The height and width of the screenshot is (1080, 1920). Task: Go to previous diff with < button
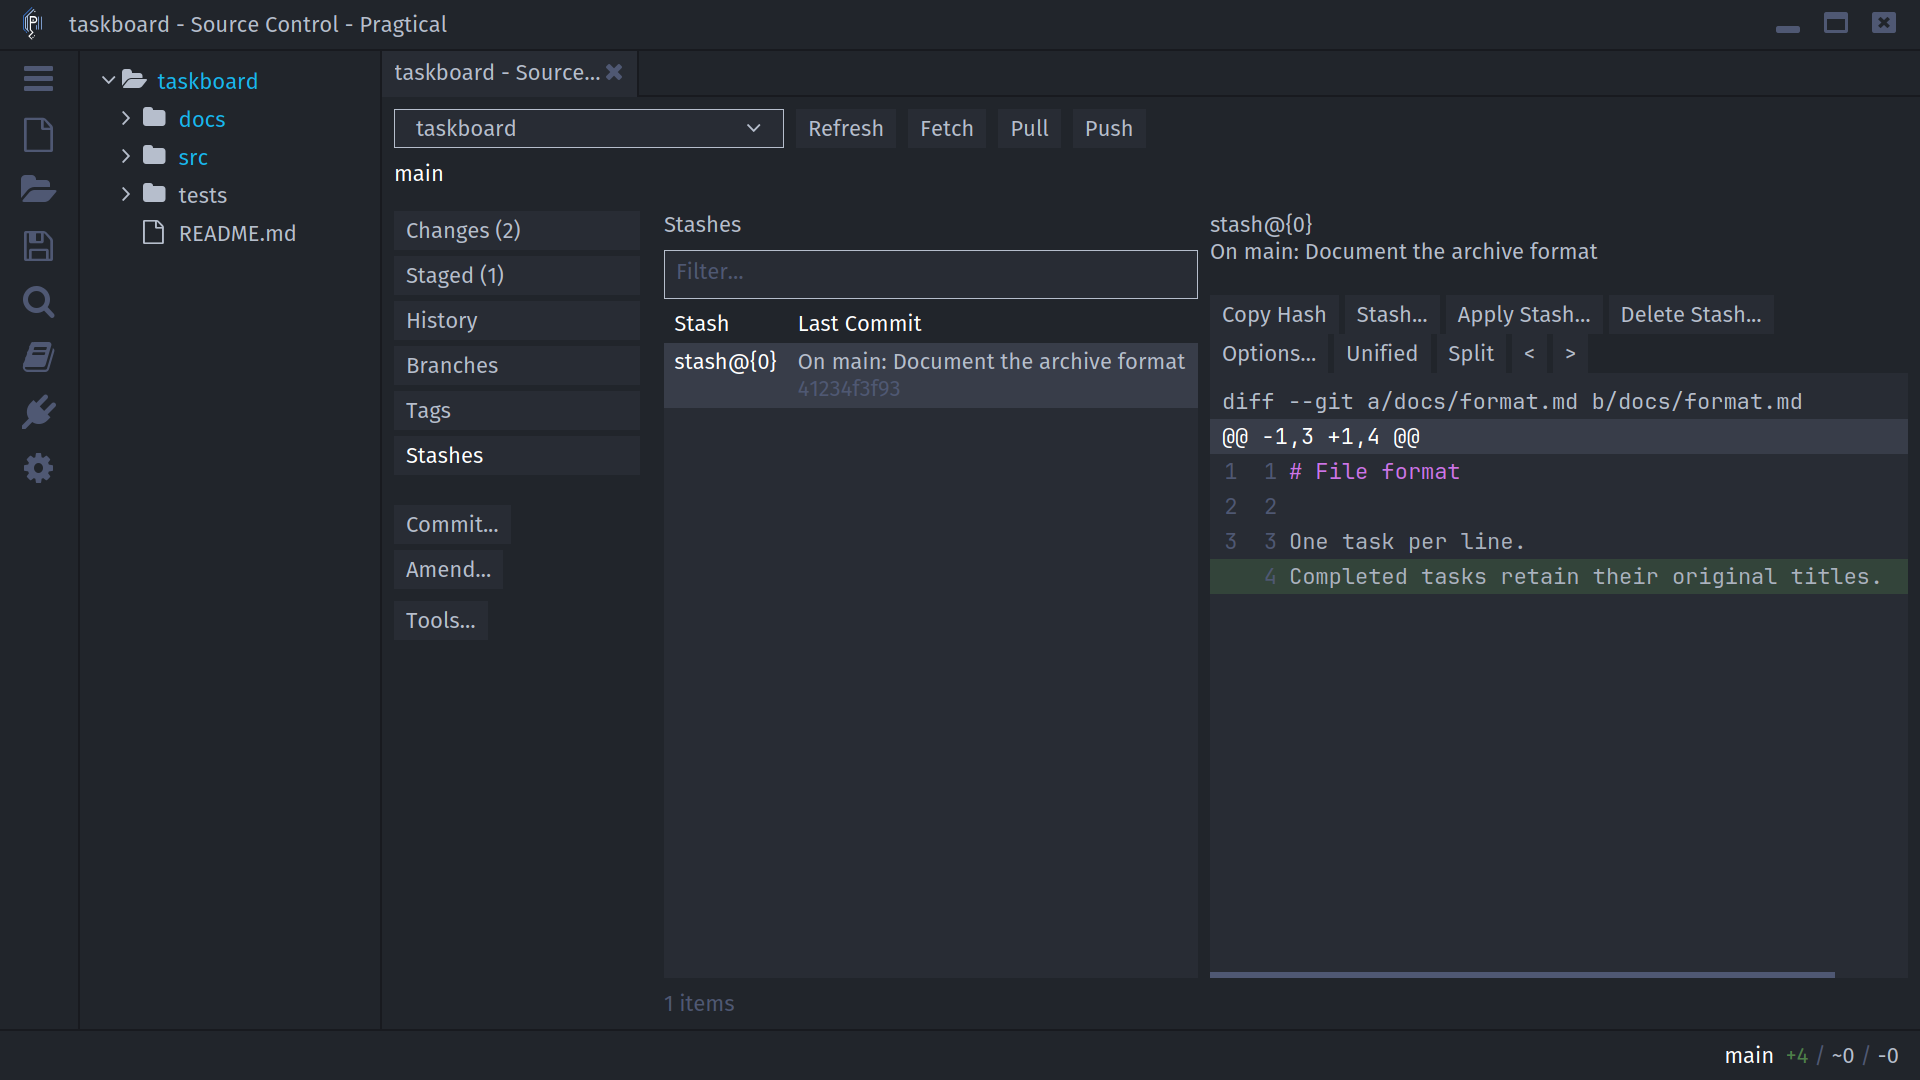(1529, 353)
